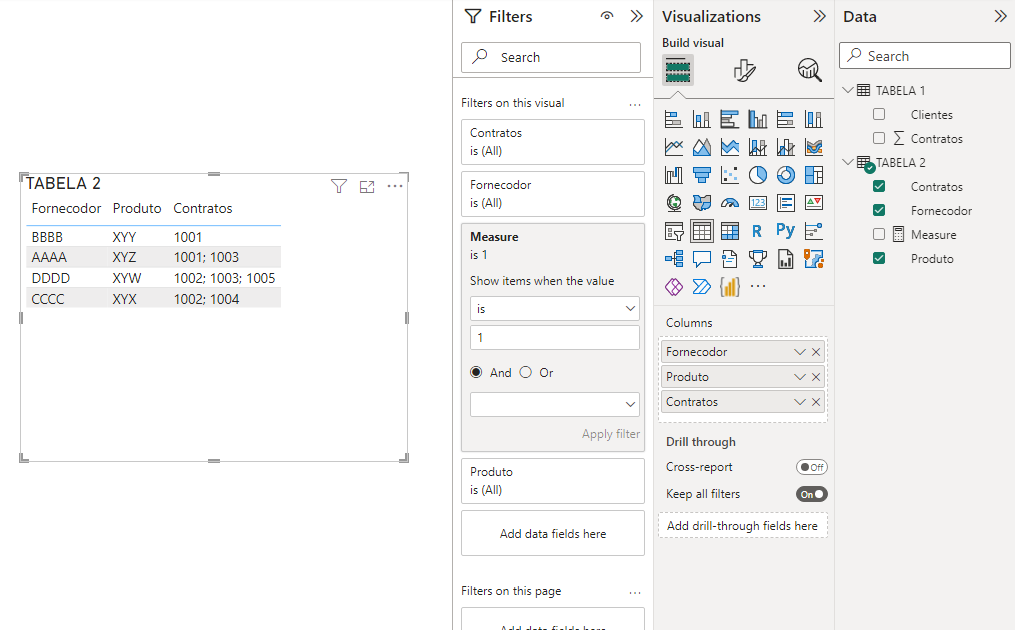Toggle Cross-report drill through switch
The height and width of the screenshot is (630, 1015).
pos(812,467)
